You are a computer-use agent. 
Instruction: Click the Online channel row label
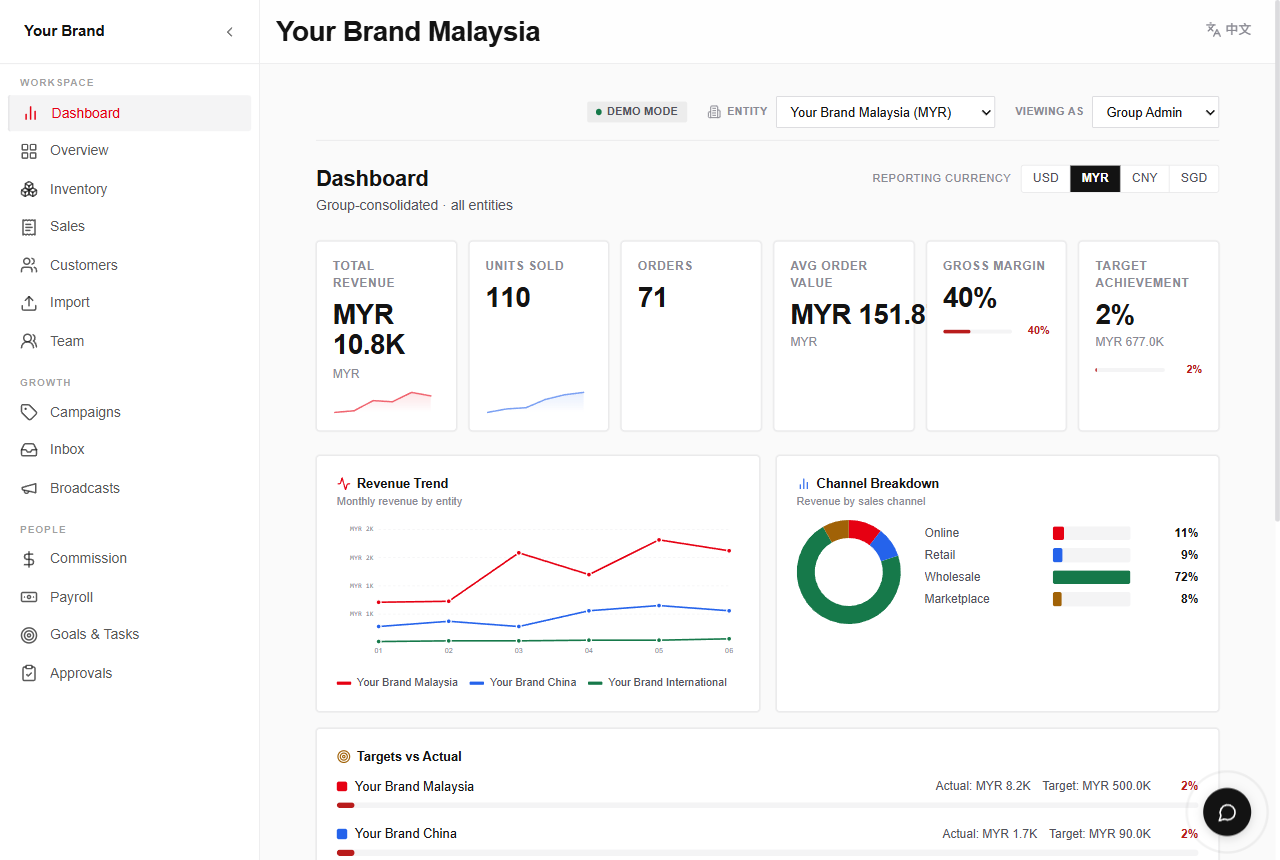(x=942, y=533)
